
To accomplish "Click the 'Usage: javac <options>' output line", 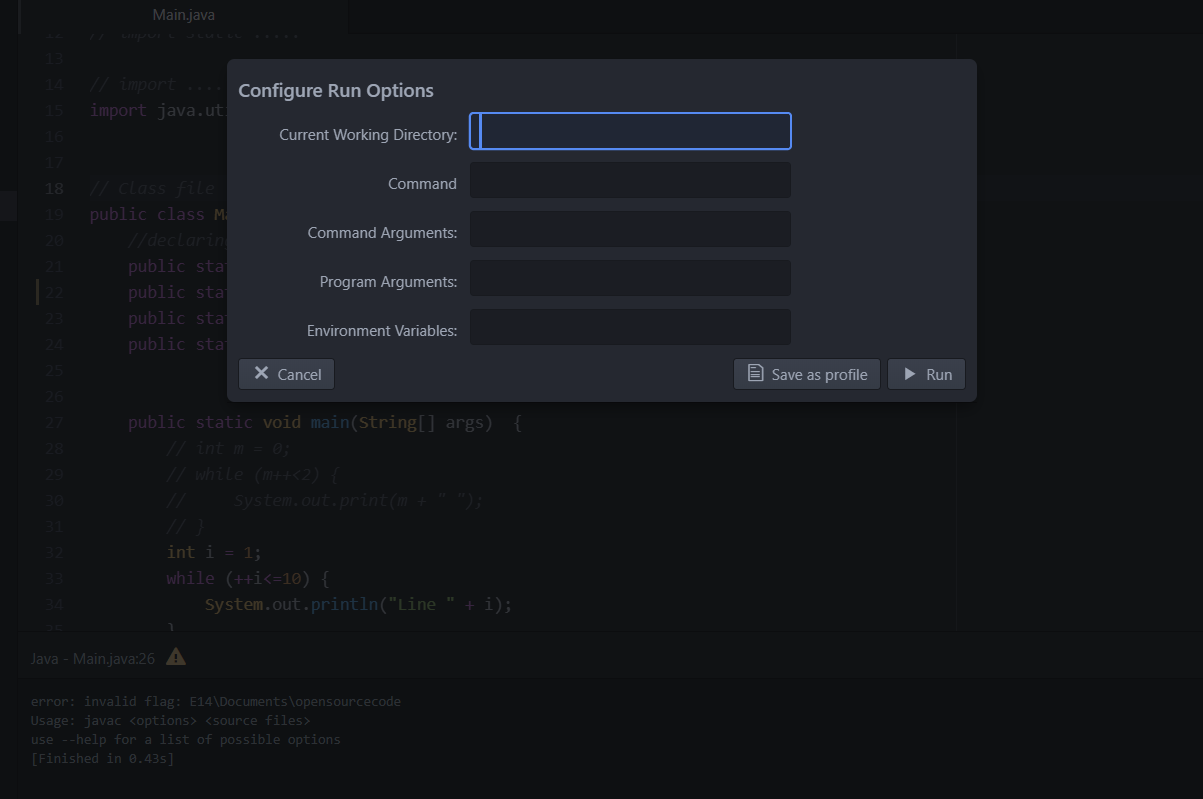I will (x=171, y=720).
